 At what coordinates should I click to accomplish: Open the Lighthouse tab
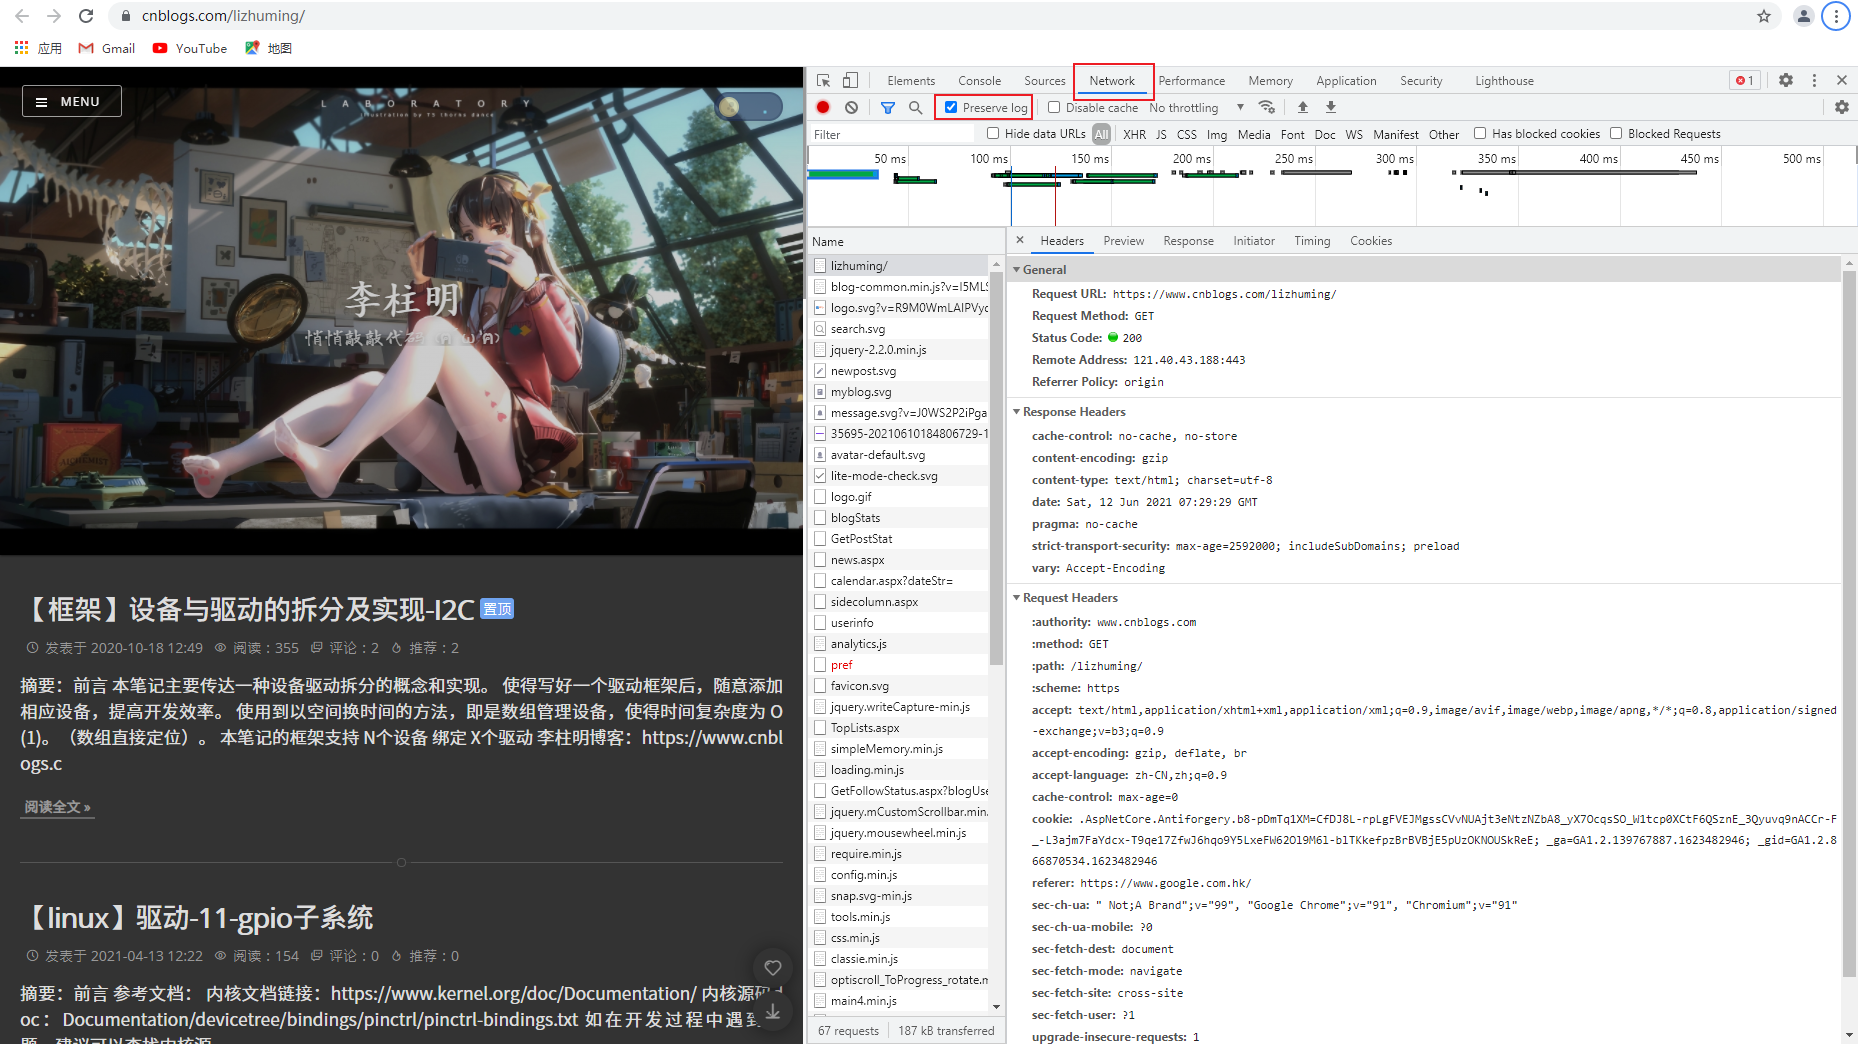[x=1504, y=81]
